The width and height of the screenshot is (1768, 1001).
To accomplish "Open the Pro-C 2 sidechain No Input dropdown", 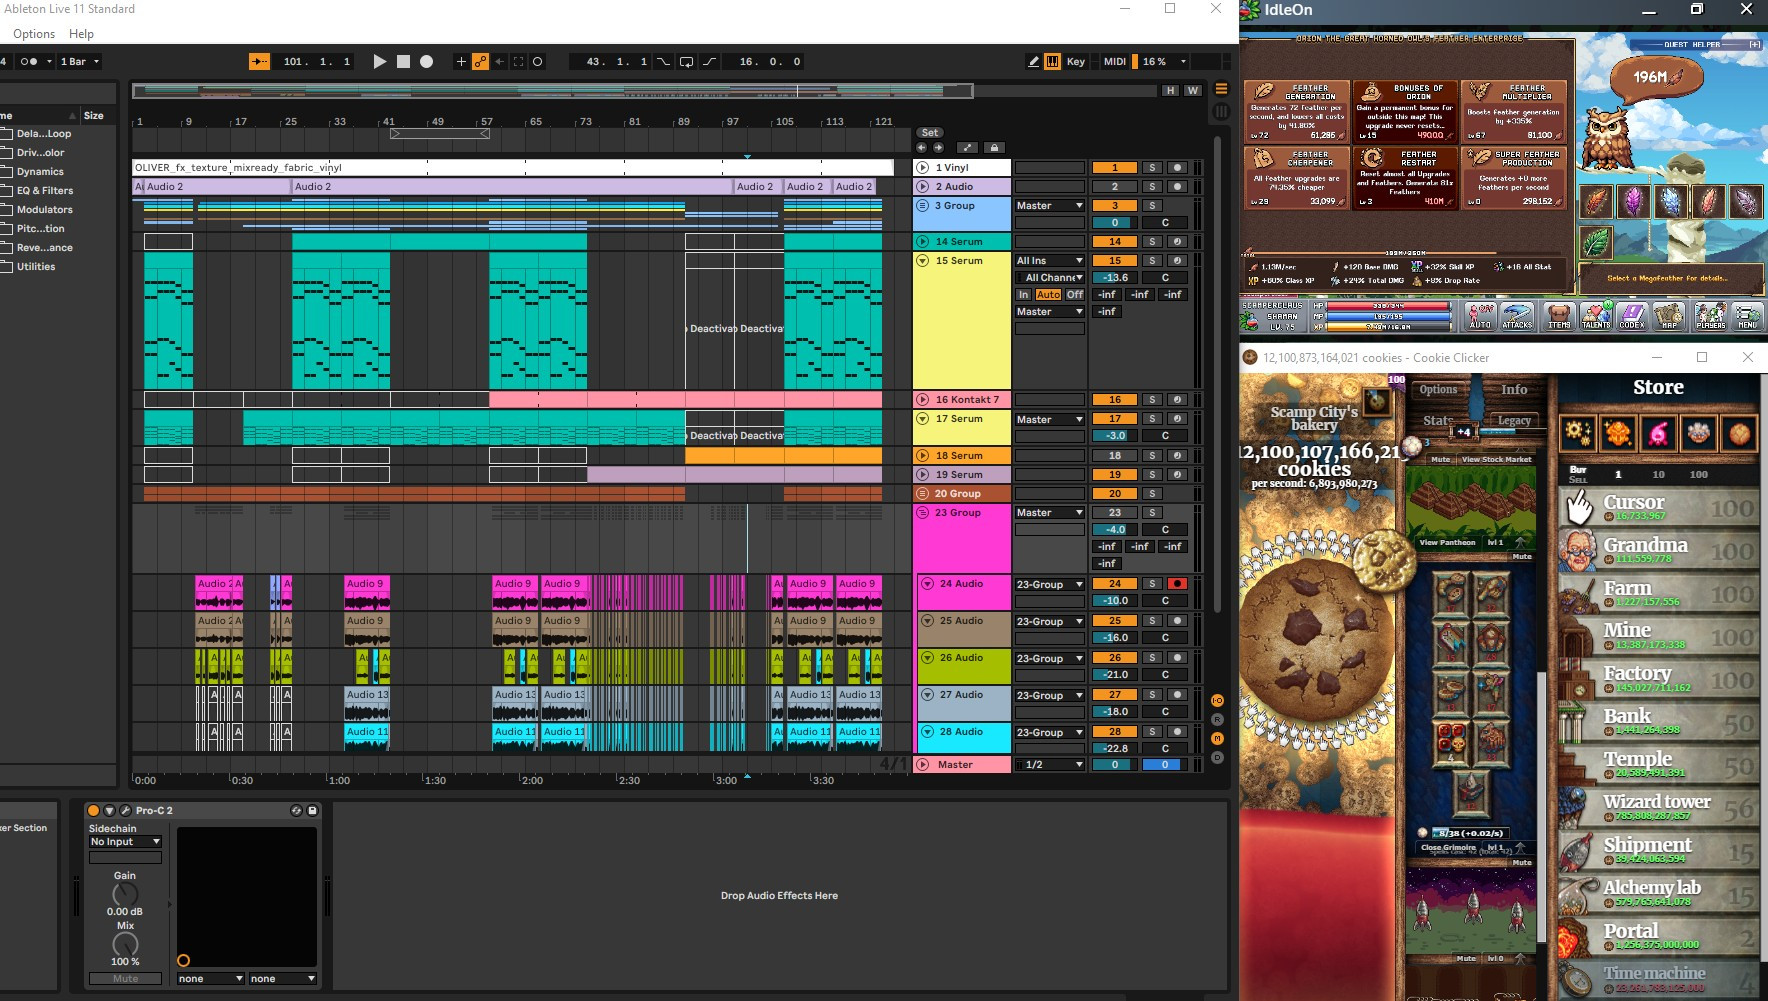I will point(125,841).
